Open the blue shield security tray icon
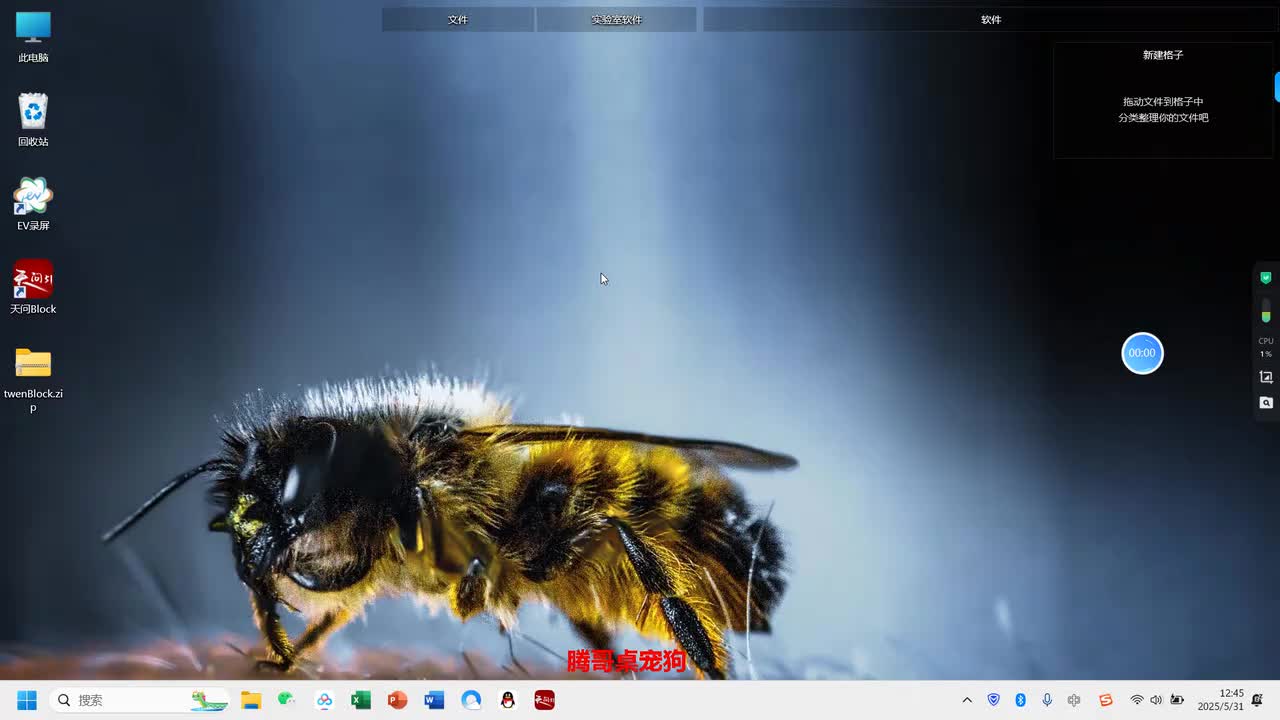This screenshot has height=720, width=1280. 993,700
